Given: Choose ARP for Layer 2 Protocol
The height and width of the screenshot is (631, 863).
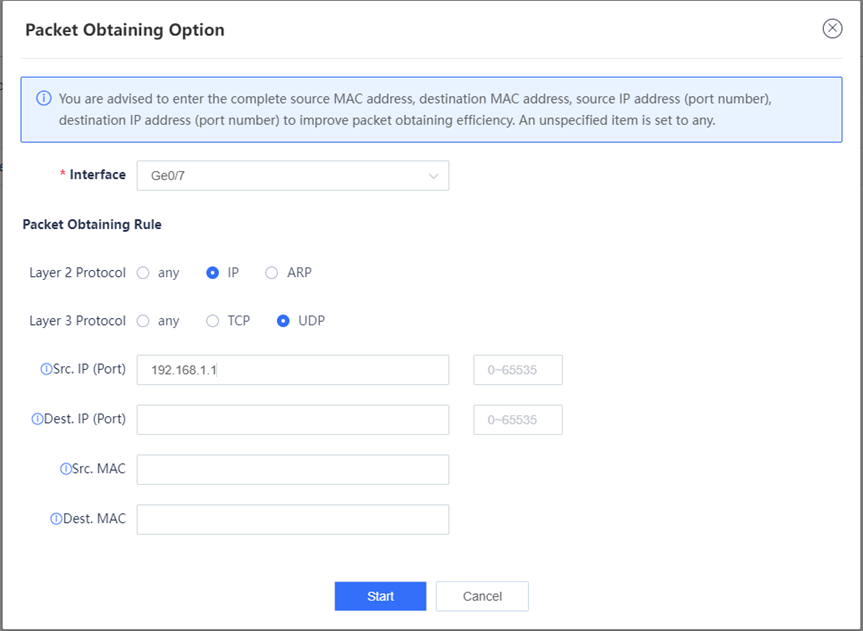Looking at the screenshot, I should click(x=272, y=272).
